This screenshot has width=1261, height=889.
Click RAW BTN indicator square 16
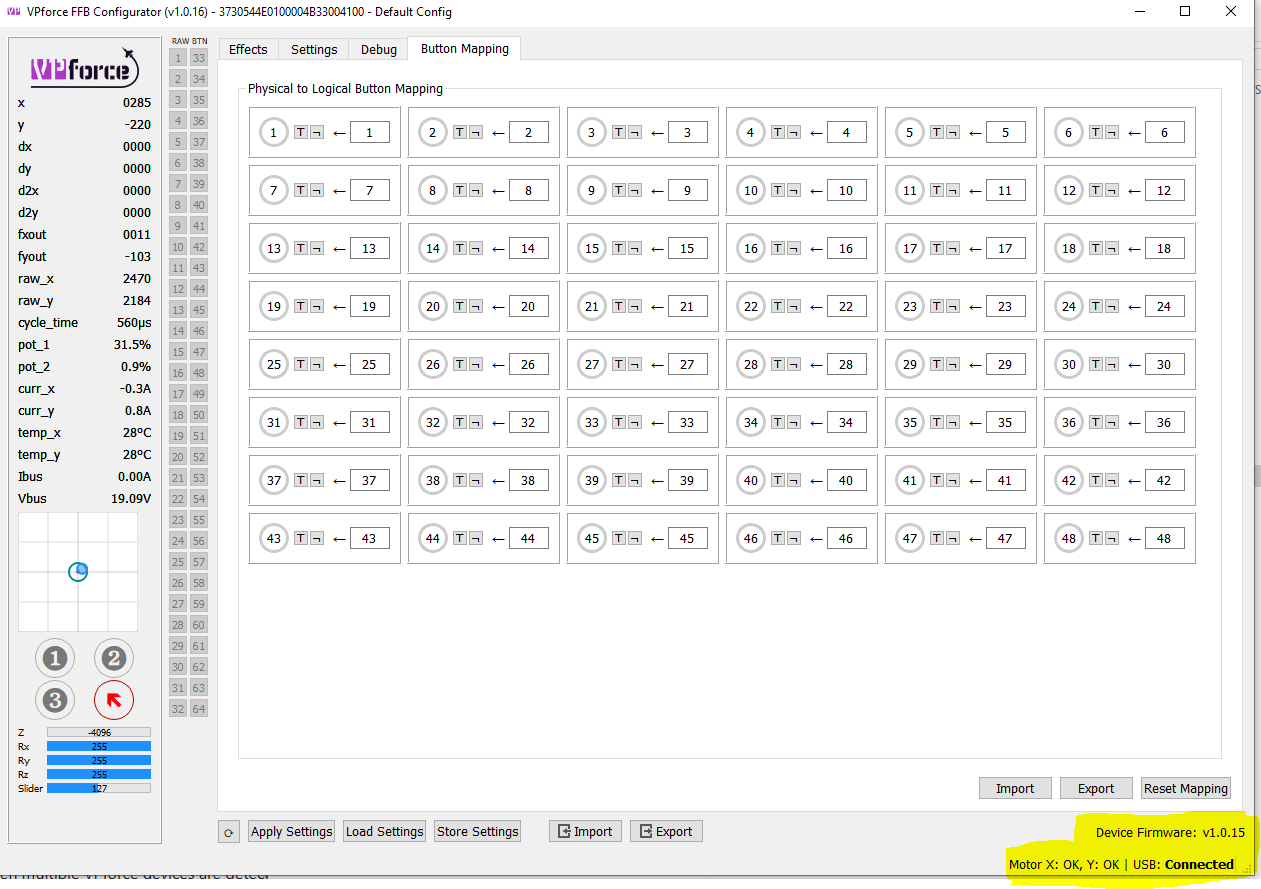(178, 372)
